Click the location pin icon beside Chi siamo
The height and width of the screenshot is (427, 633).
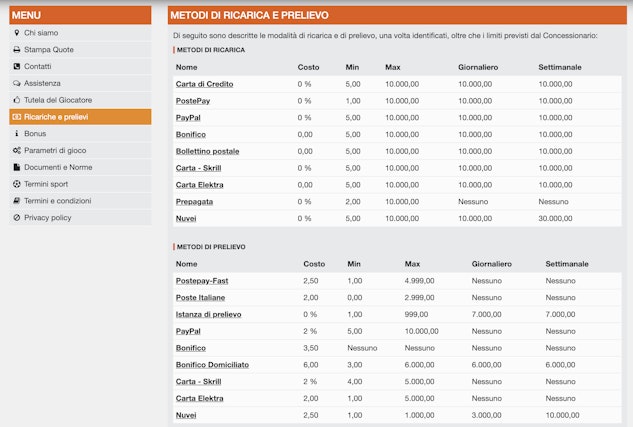click(x=16, y=33)
